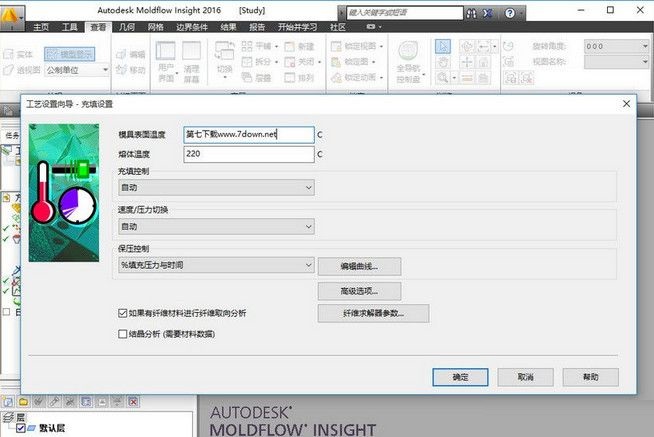Expand the 锁定视图 dropdown arrow
This screenshot has width=654, height=437.
381,46
